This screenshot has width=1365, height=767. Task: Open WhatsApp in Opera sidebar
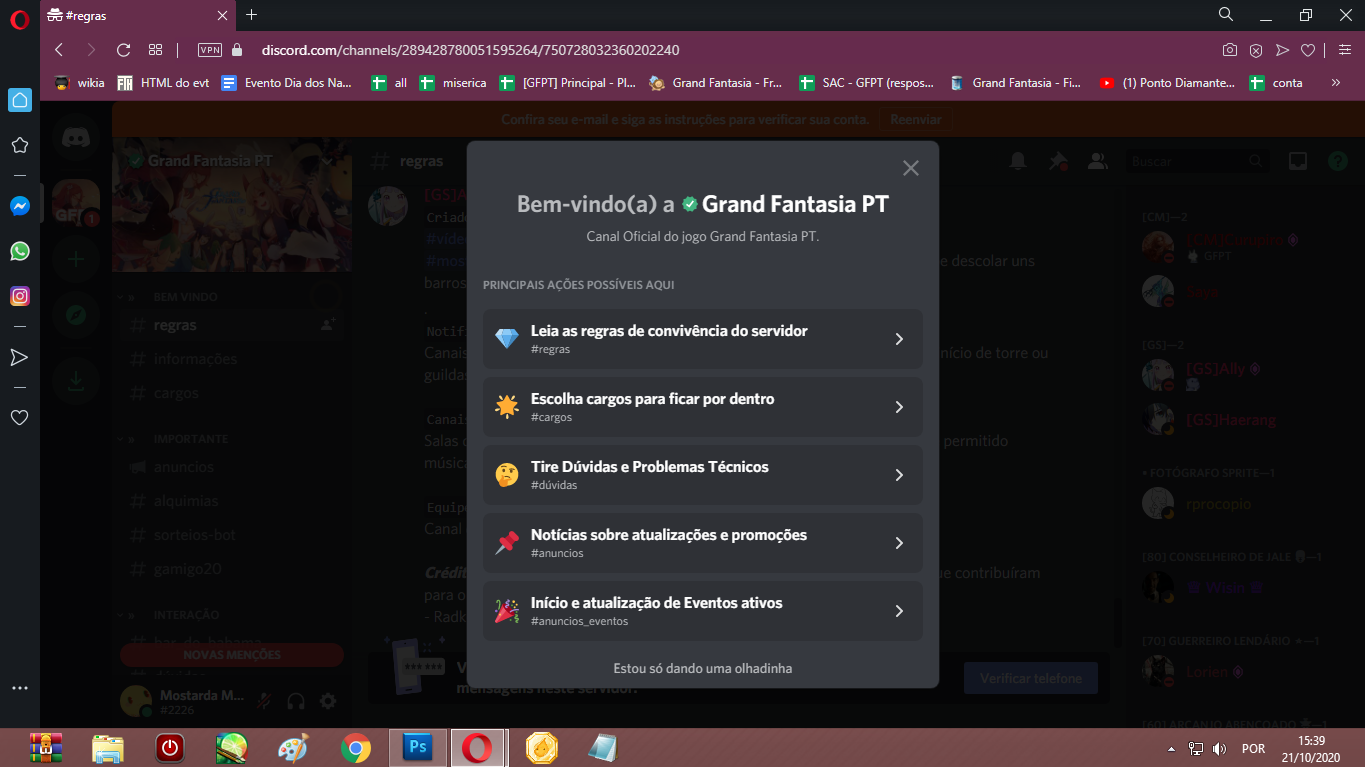point(19,251)
